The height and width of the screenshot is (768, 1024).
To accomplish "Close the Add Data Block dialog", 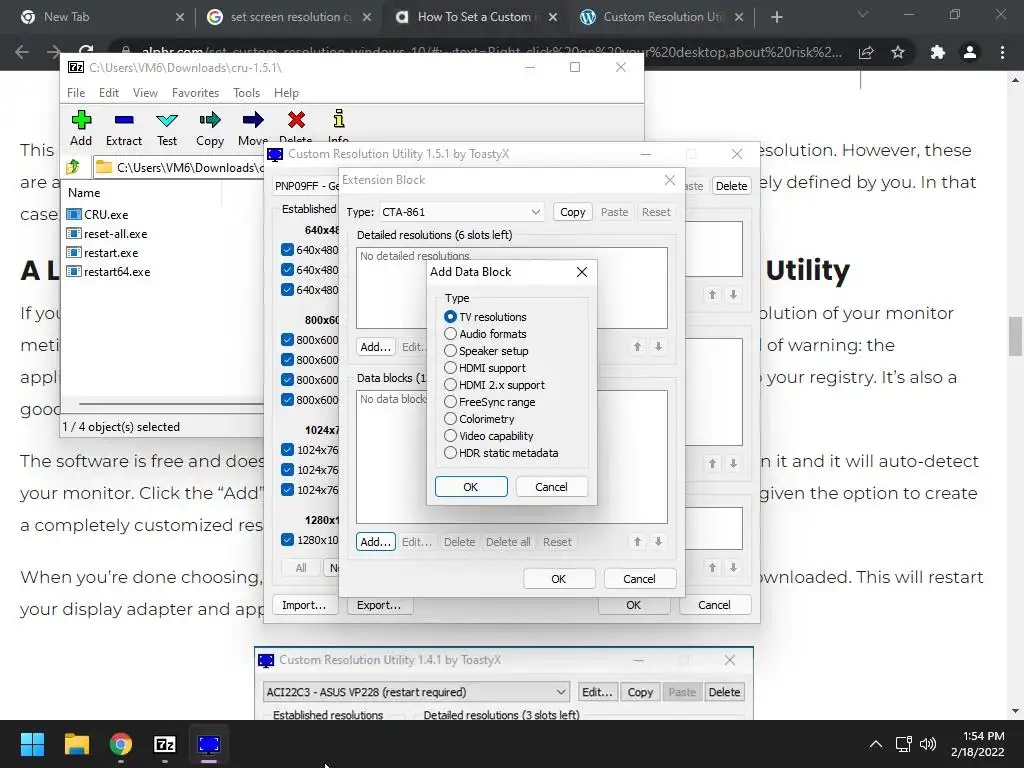I will pyautogui.click(x=582, y=272).
